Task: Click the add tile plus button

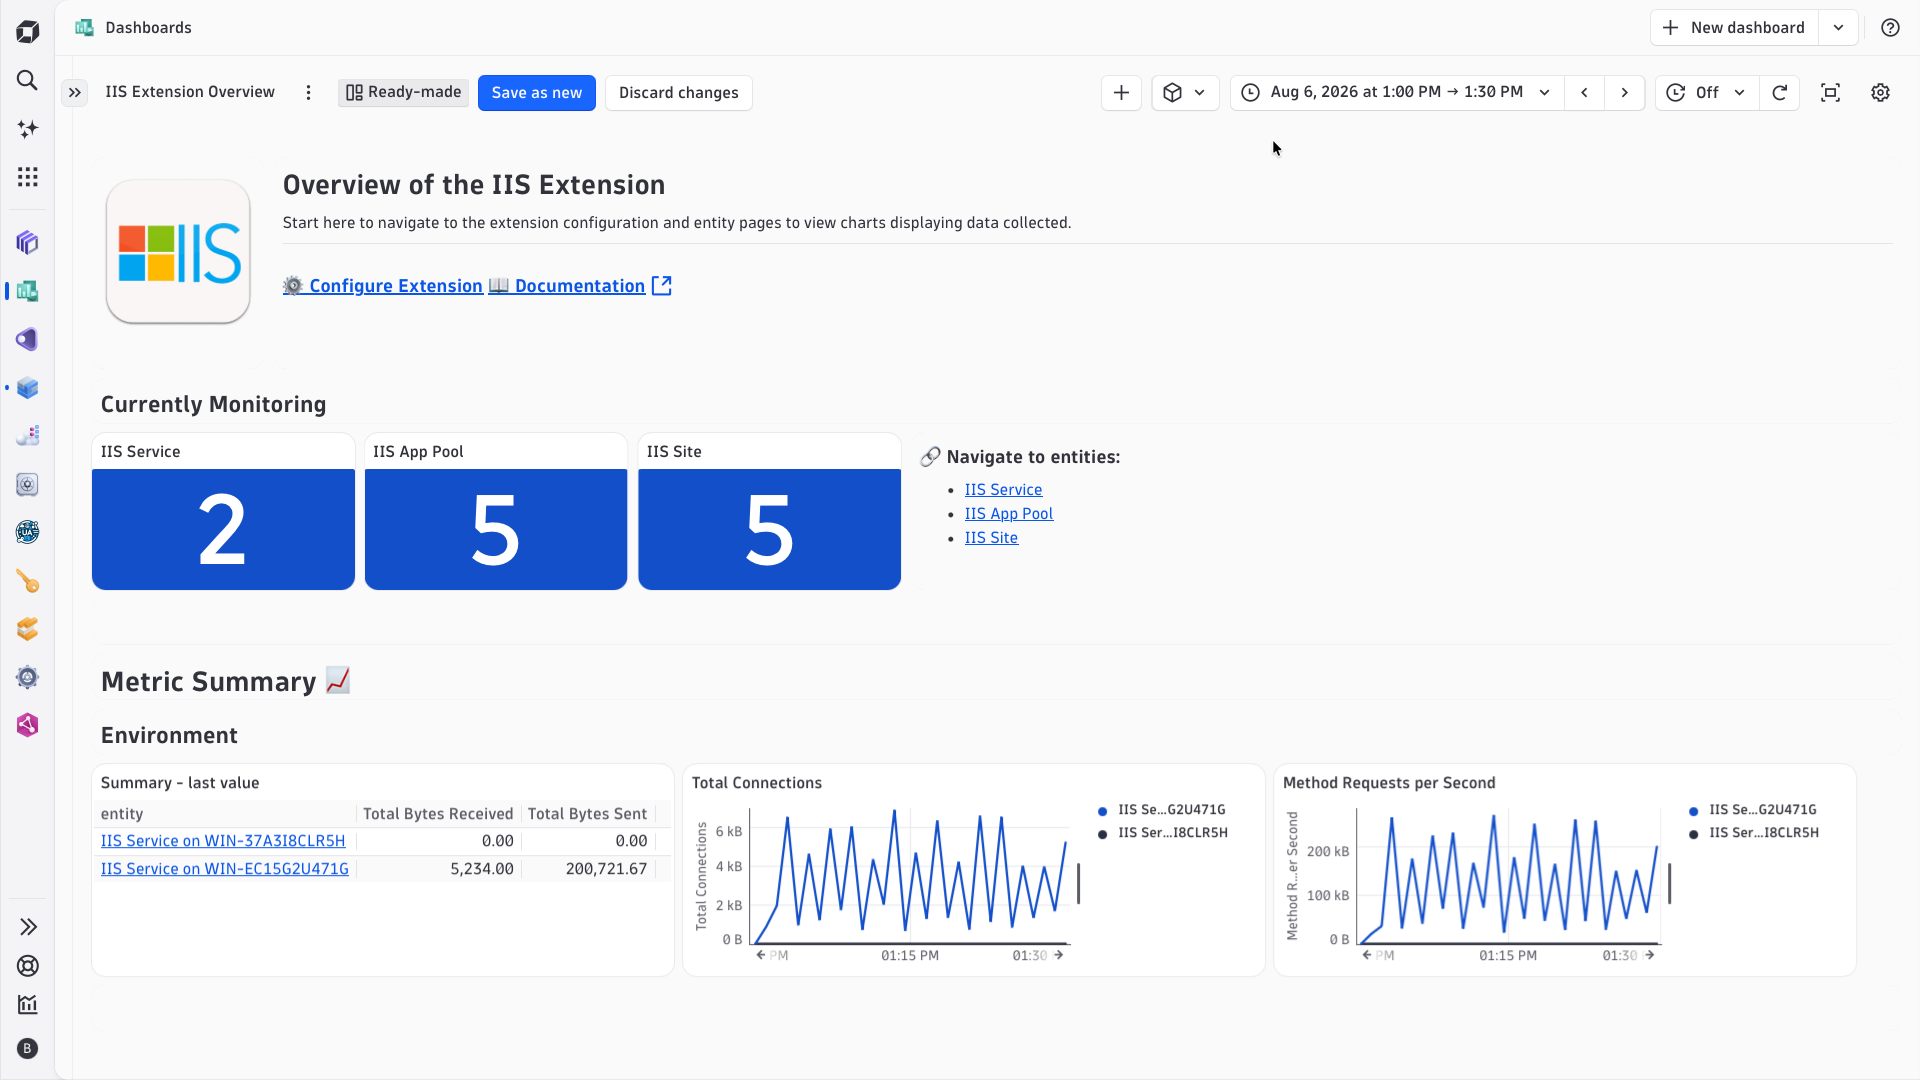Action: coord(1121,93)
